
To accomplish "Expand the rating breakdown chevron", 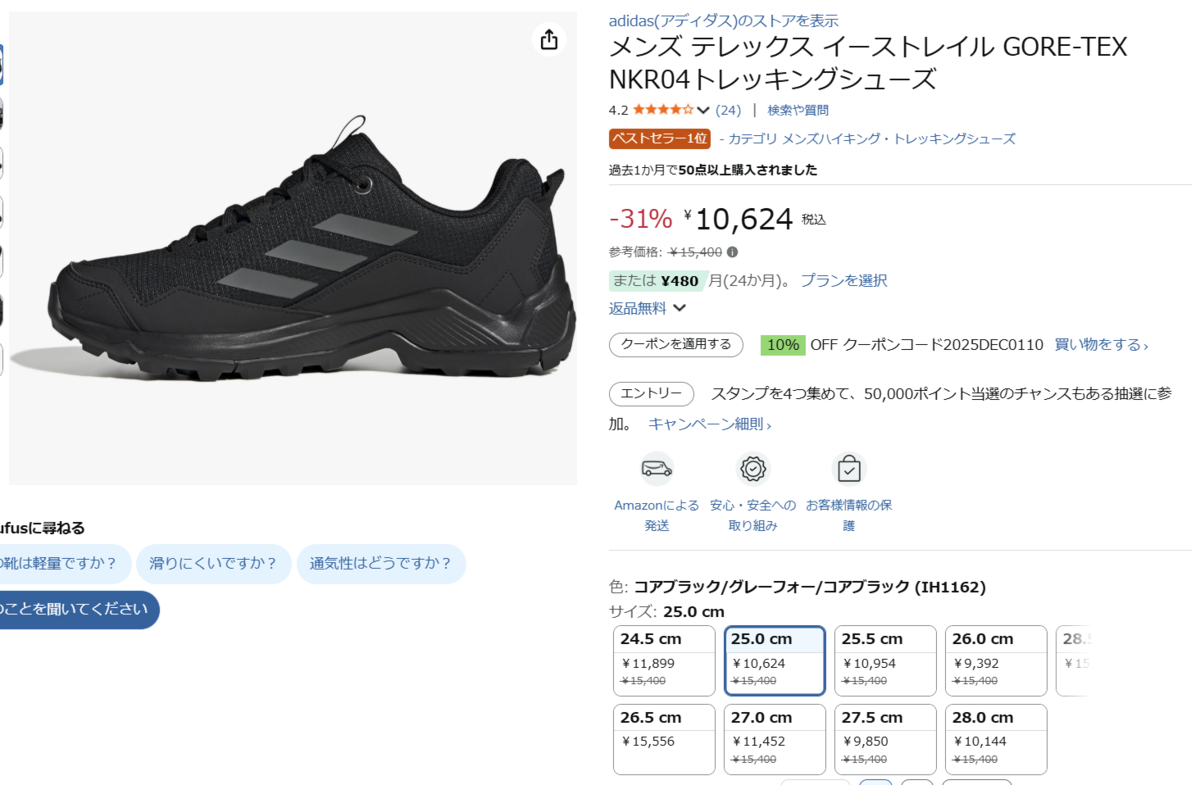I will pos(703,110).
